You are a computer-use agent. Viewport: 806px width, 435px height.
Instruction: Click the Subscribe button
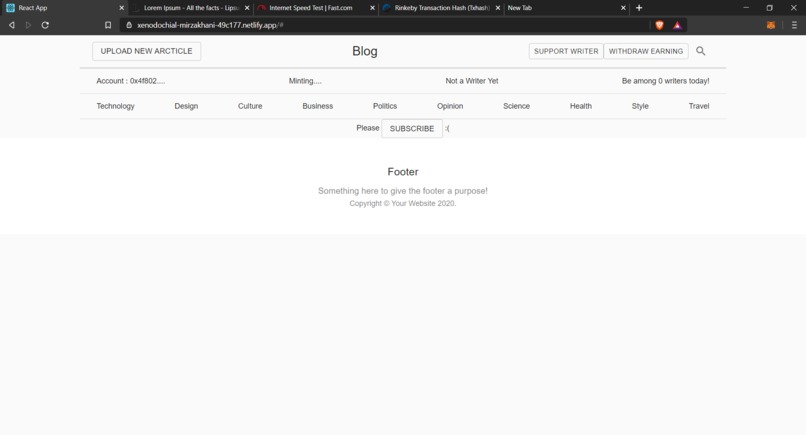[x=412, y=129]
